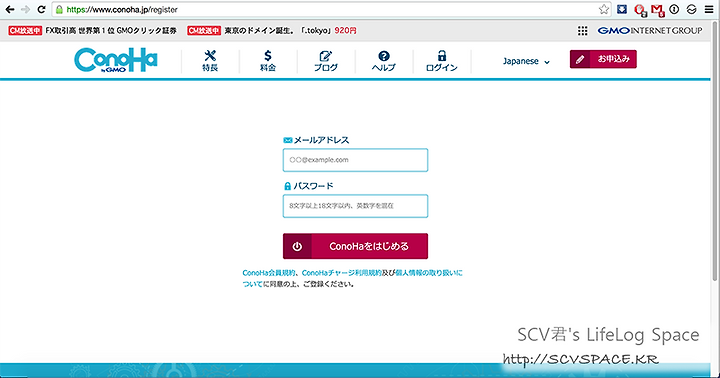
Task: Bookmark page with the star icon
Action: (x=604, y=9)
